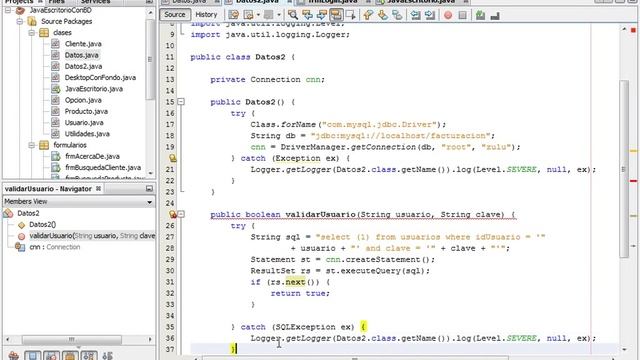Screen dimensions: 640x360
Task: Select DesktopConFondo.java in project tree
Action: point(100,78)
